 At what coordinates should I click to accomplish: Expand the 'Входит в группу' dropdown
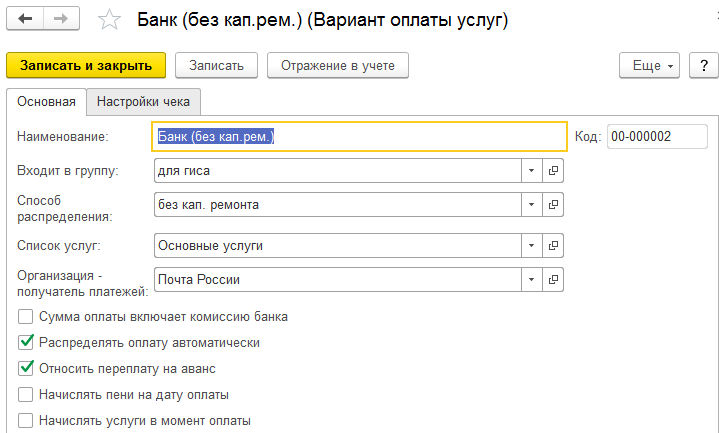point(532,171)
